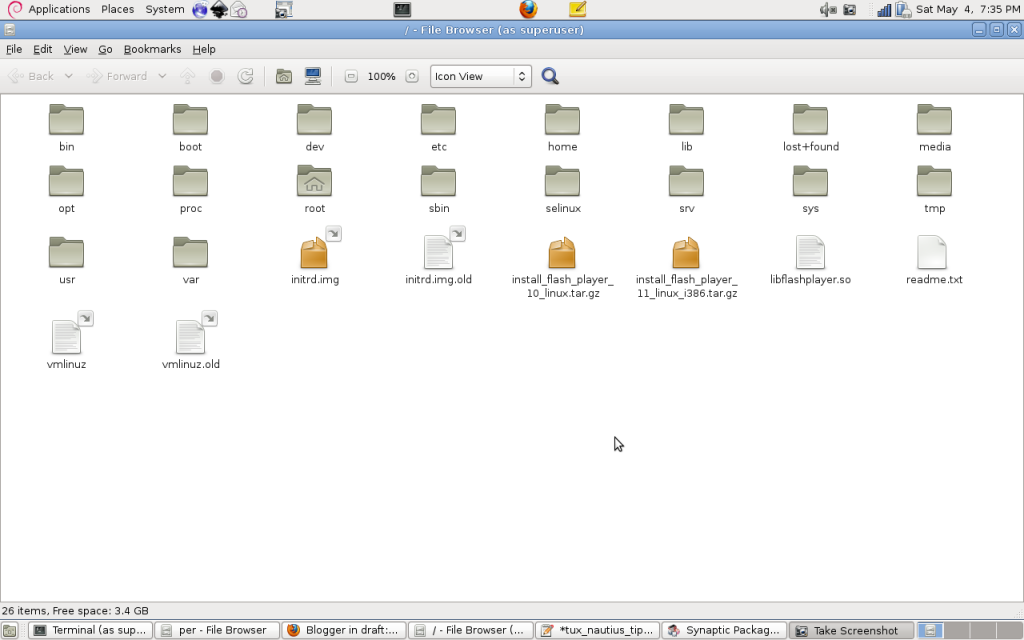Click the Computer toolbar icon
Image resolution: width=1024 pixels, height=640 pixels.
click(x=313, y=76)
